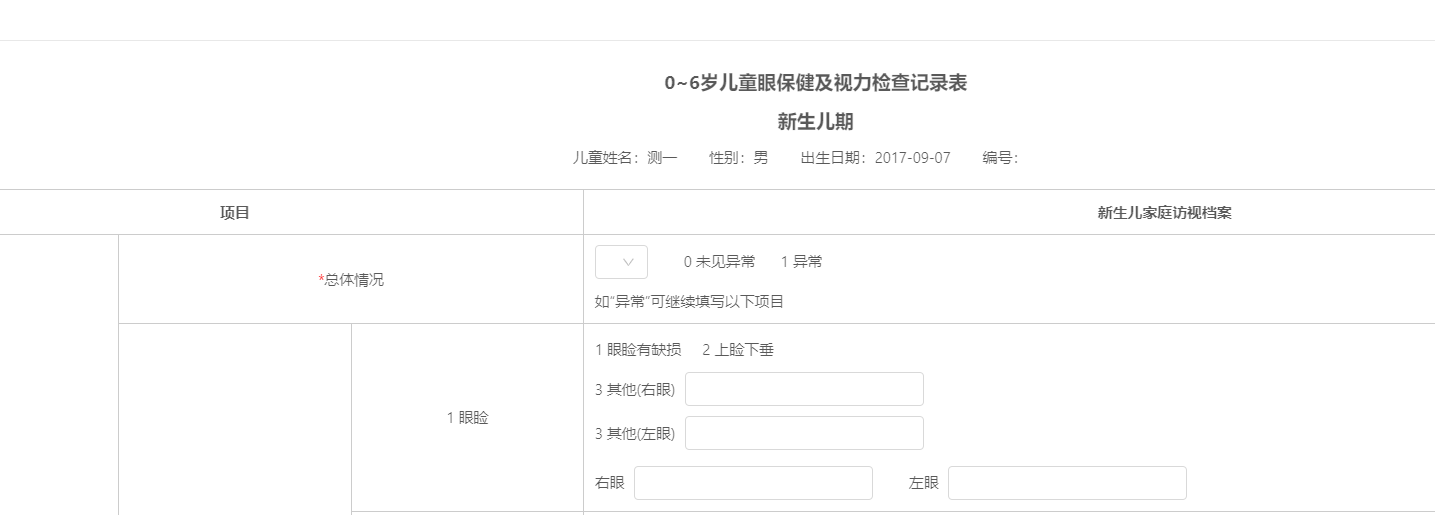Open the 总体情况 dropdown selector
Screen dimensions: 1435x515
[x=621, y=262]
